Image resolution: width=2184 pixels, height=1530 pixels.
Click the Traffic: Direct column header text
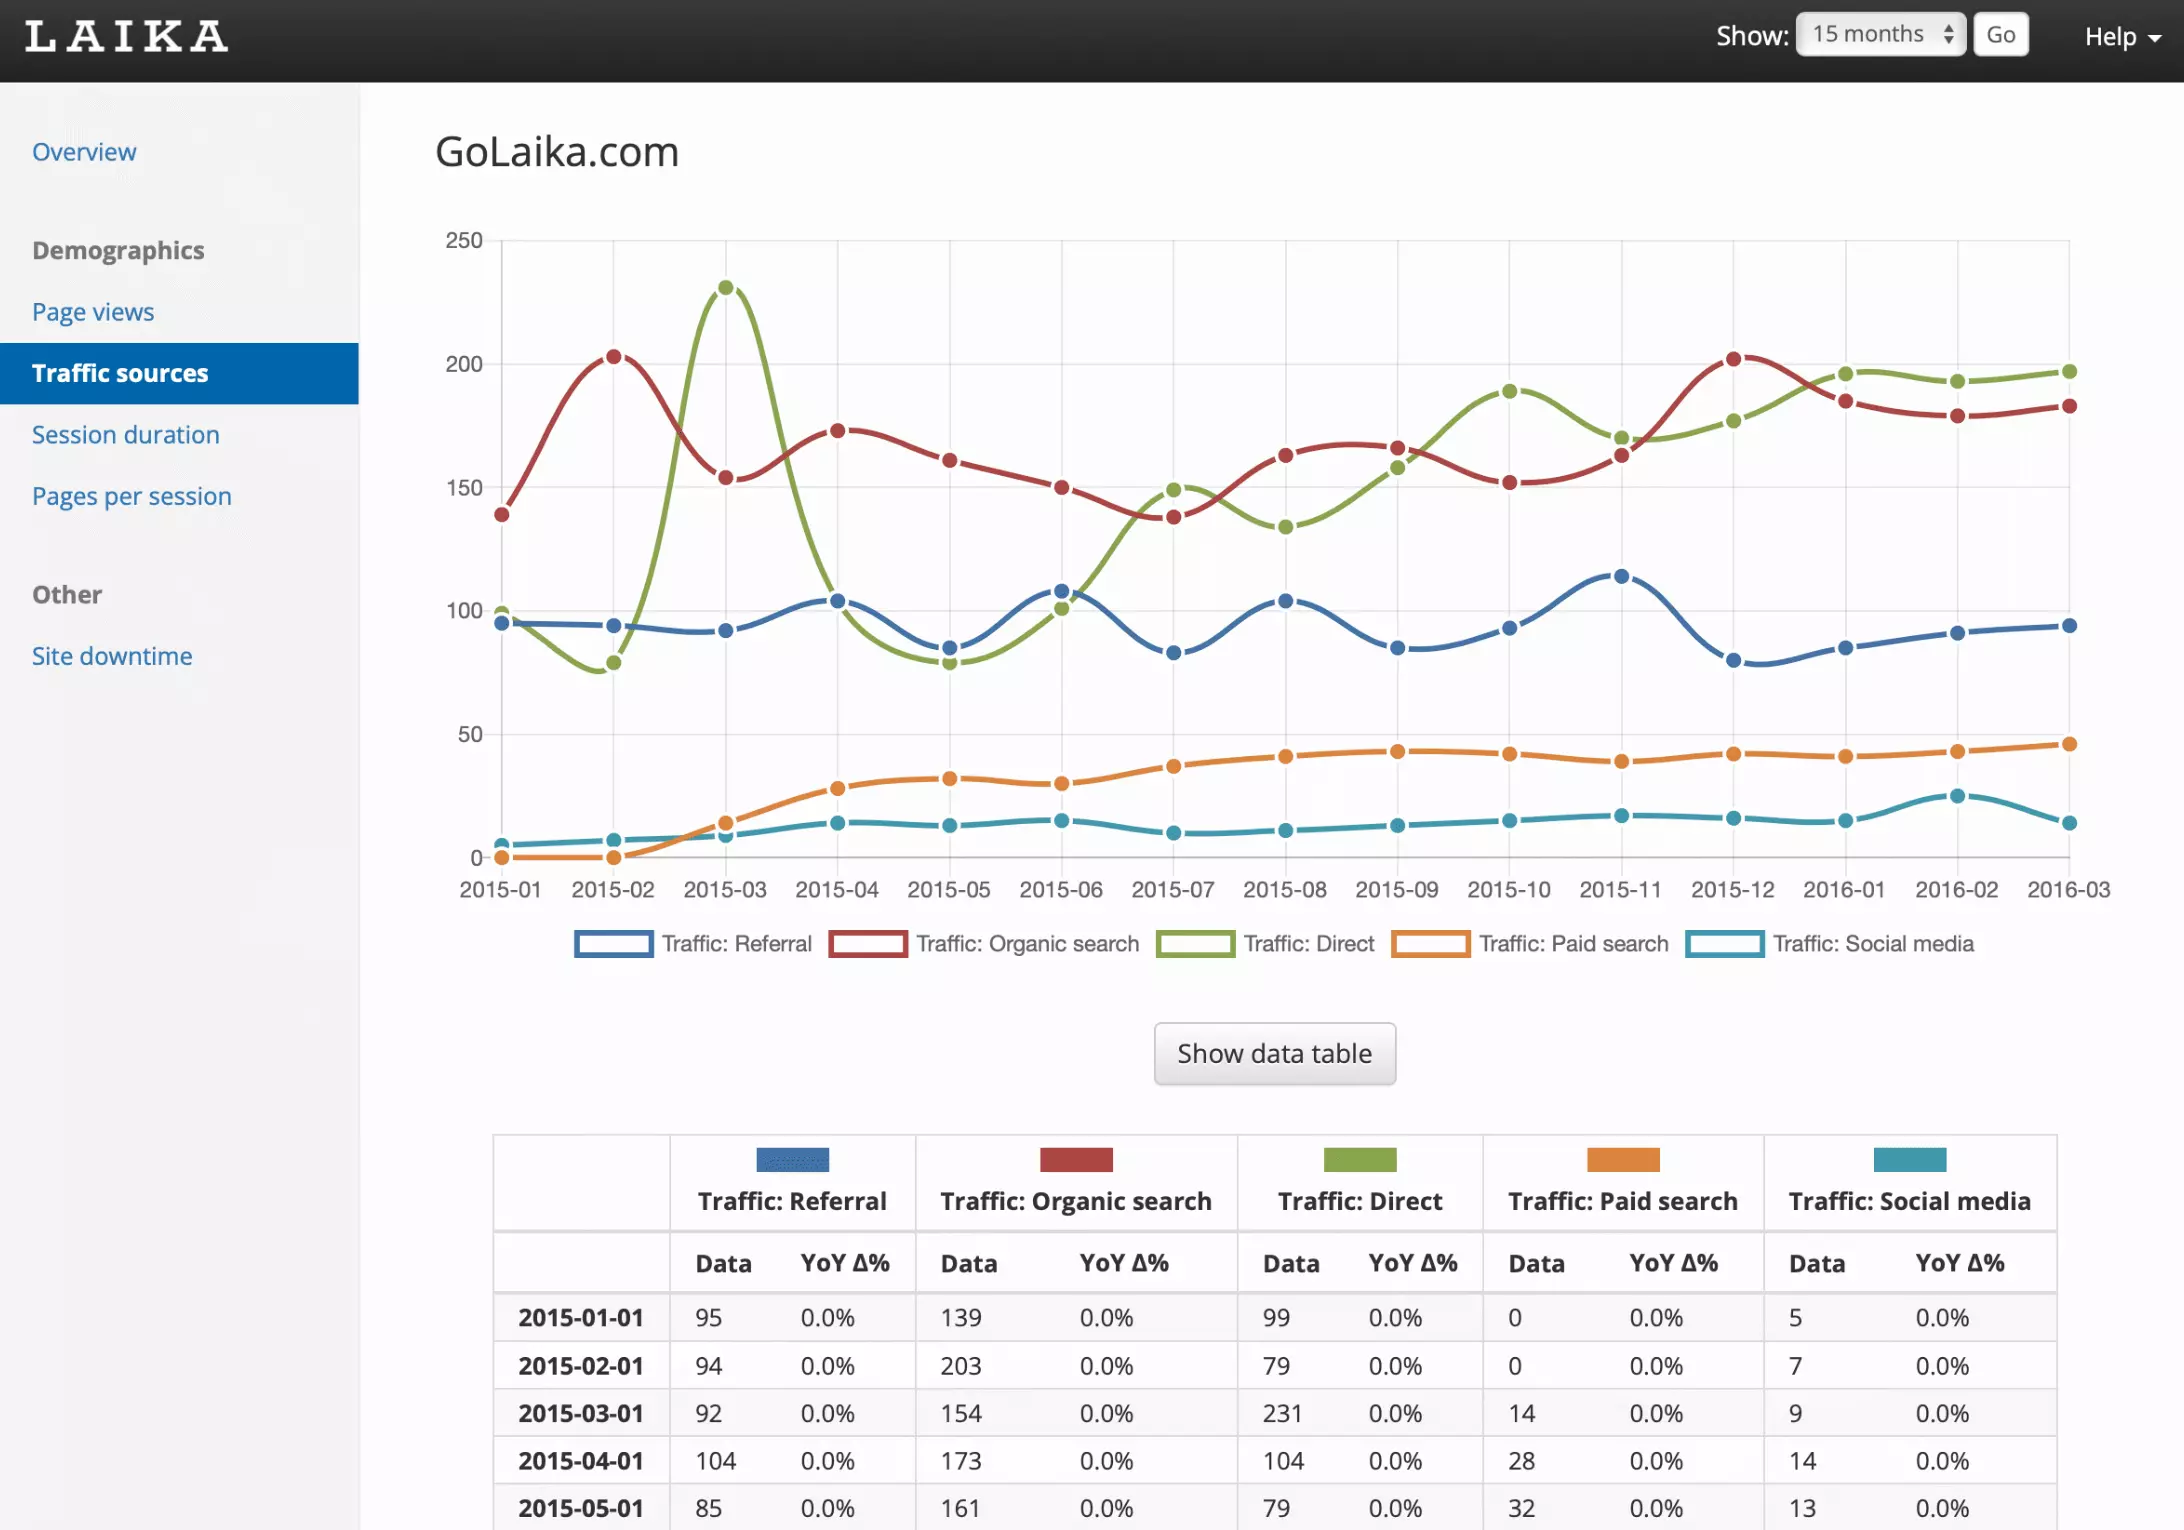(1360, 1201)
